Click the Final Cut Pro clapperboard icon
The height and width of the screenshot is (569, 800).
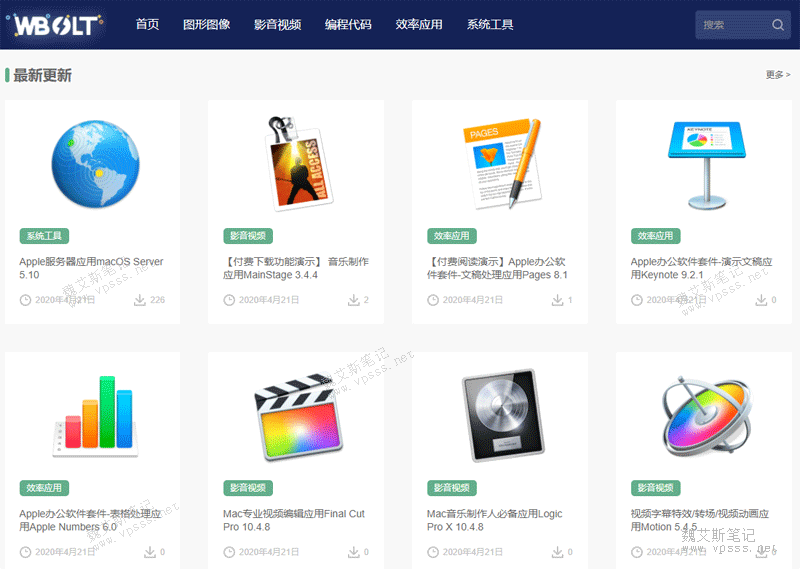point(296,415)
